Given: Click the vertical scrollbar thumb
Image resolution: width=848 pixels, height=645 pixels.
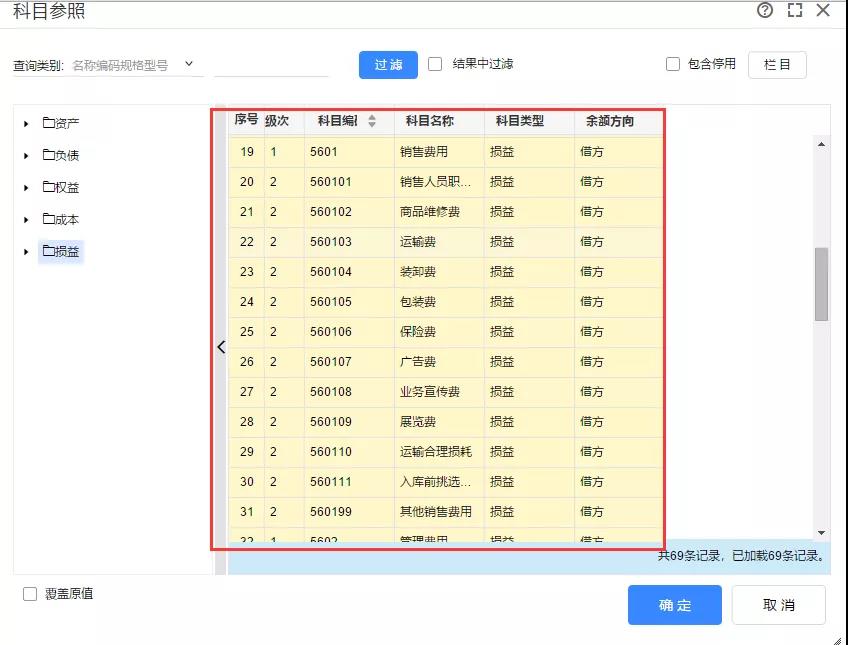Looking at the screenshot, I should click(x=821, y=284).
